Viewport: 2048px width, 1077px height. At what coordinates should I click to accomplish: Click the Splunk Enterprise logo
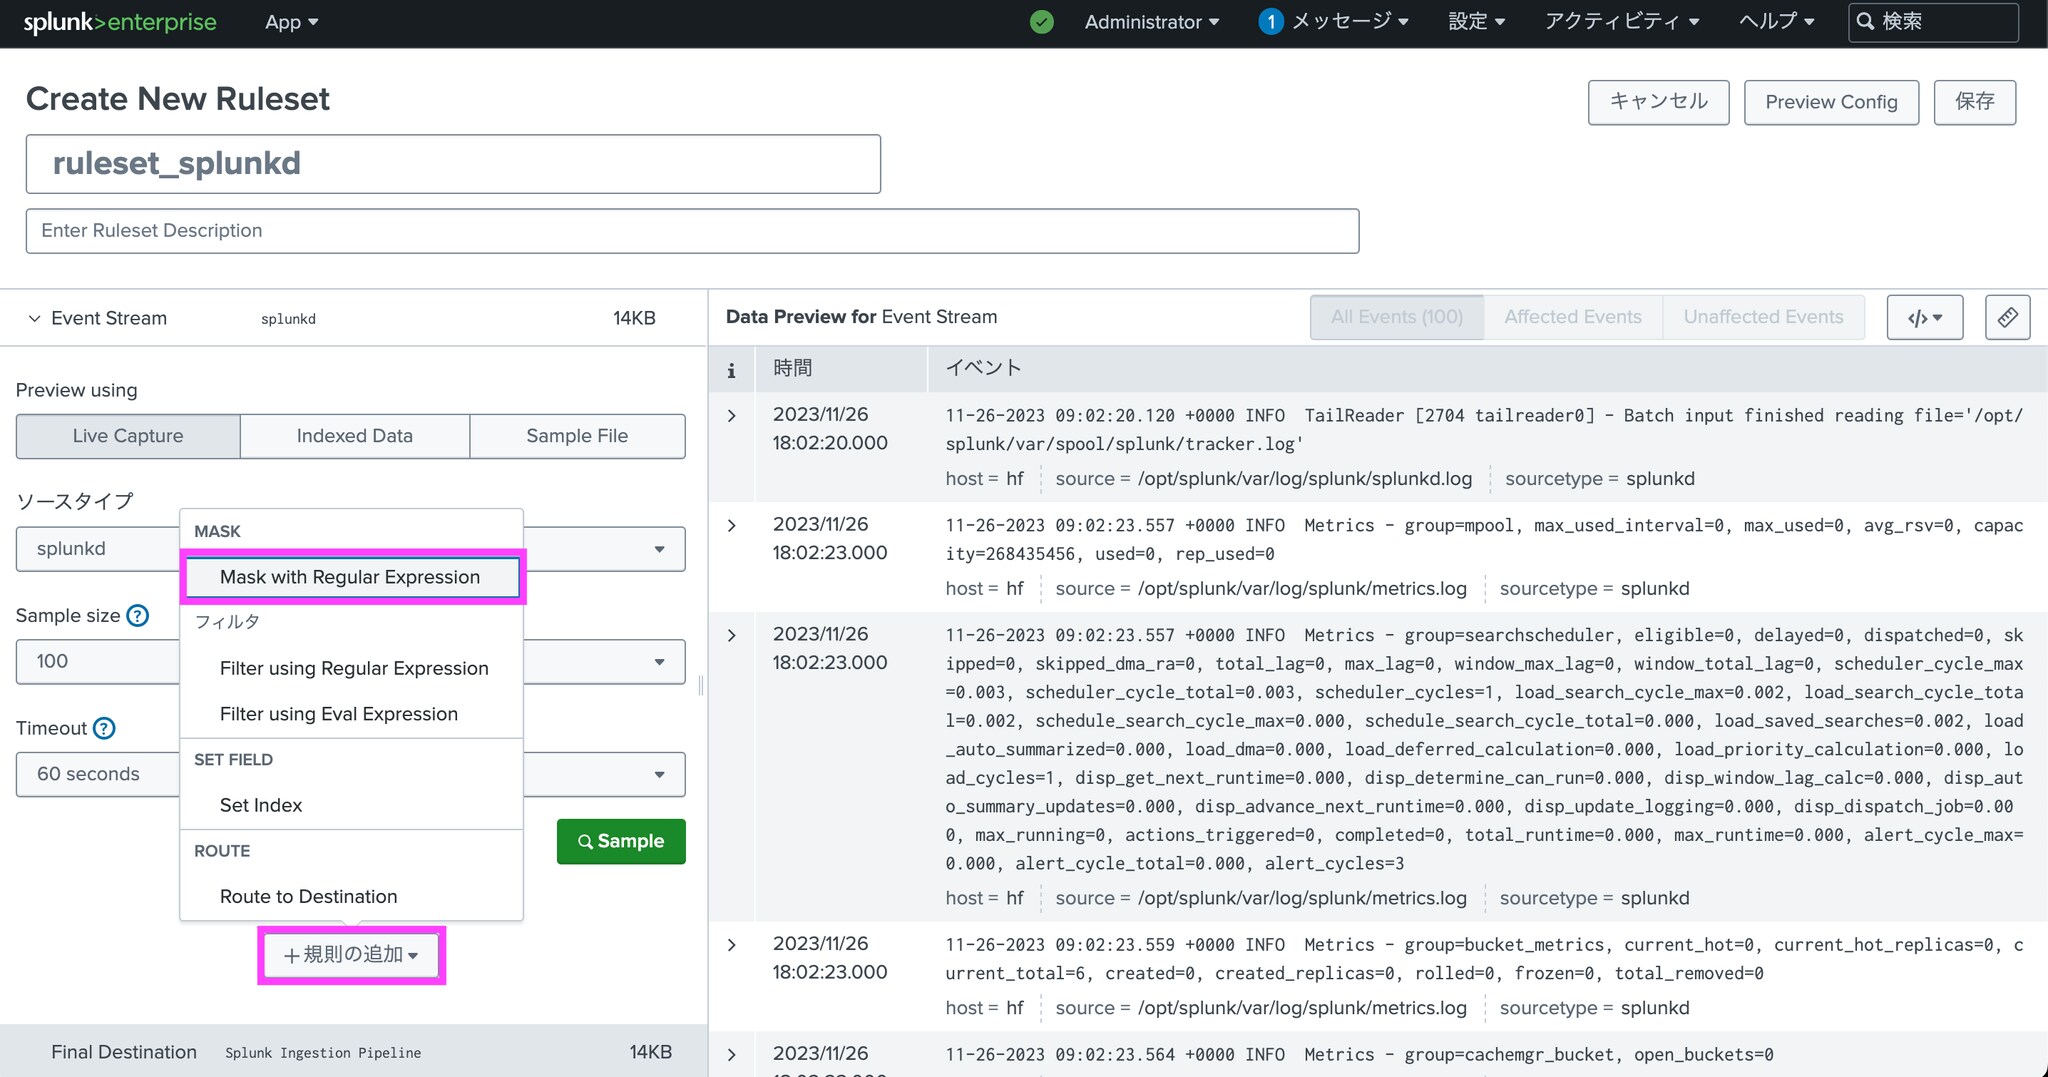[120, 22]
